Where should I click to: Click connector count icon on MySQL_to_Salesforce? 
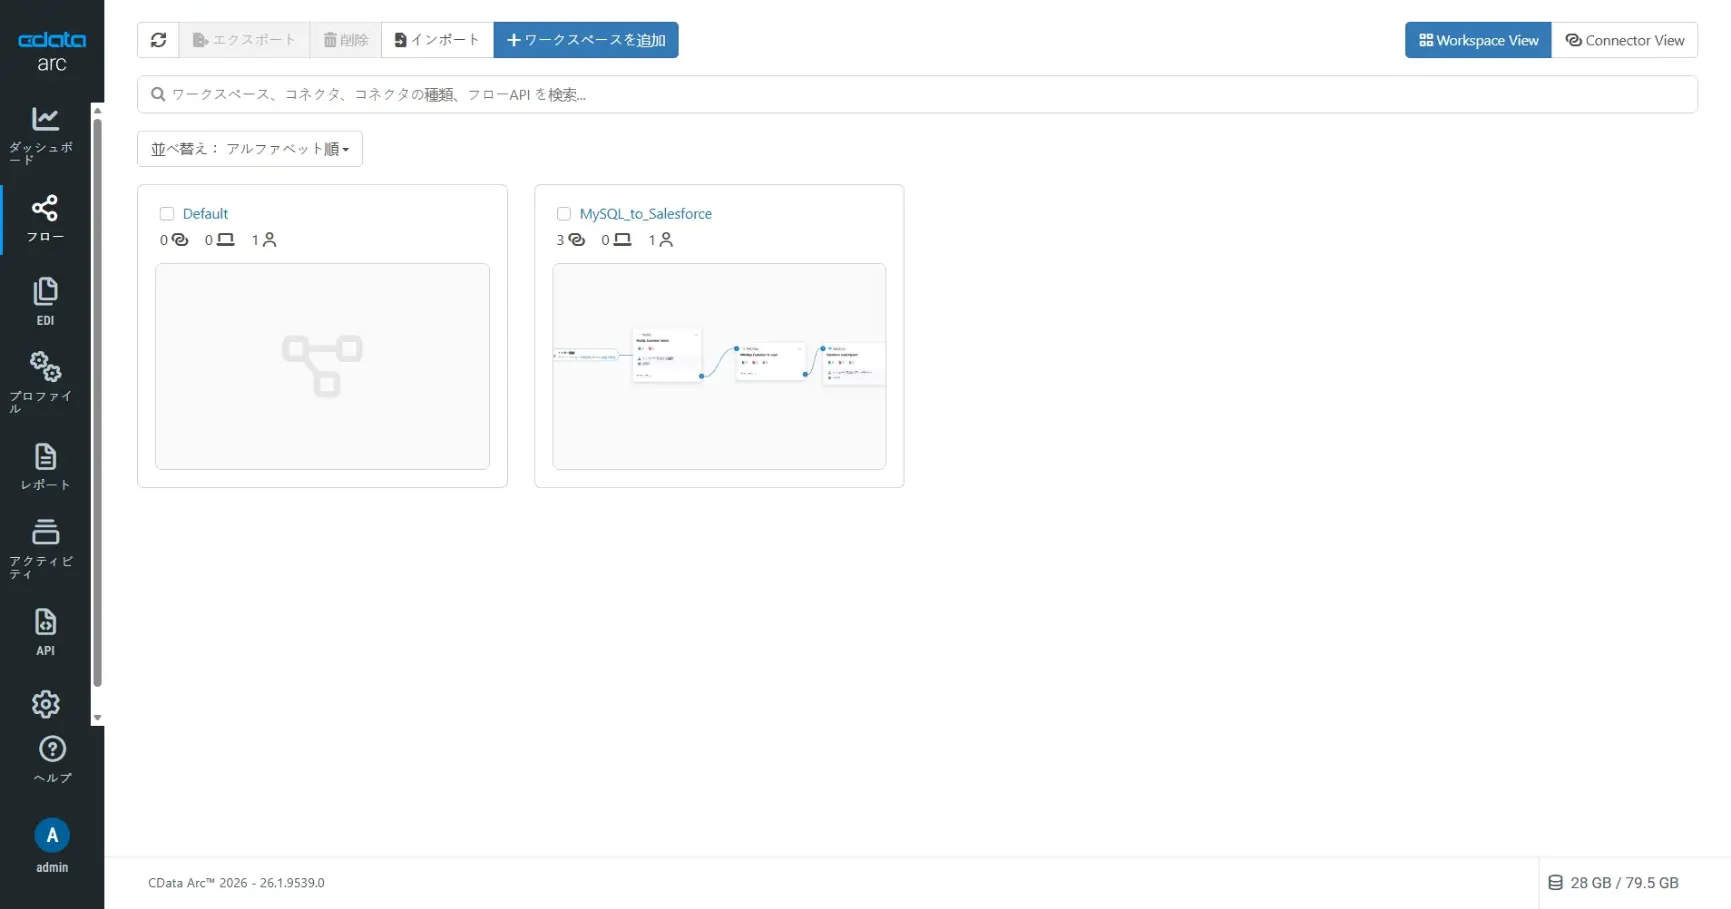(577, 240)
